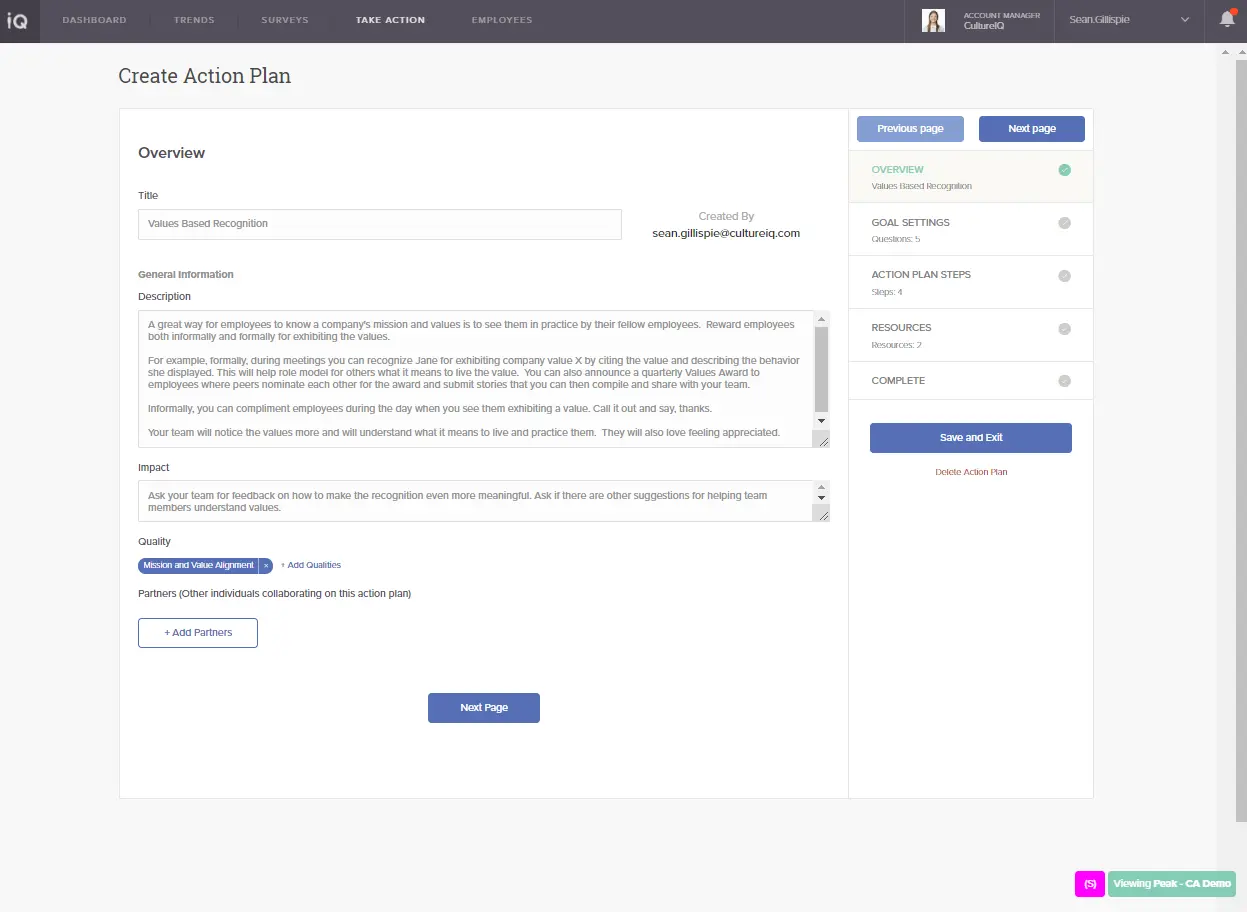Click the Complete step status circle
This screenshot has width=1247, height=912.
click(x=1064, y=381)
